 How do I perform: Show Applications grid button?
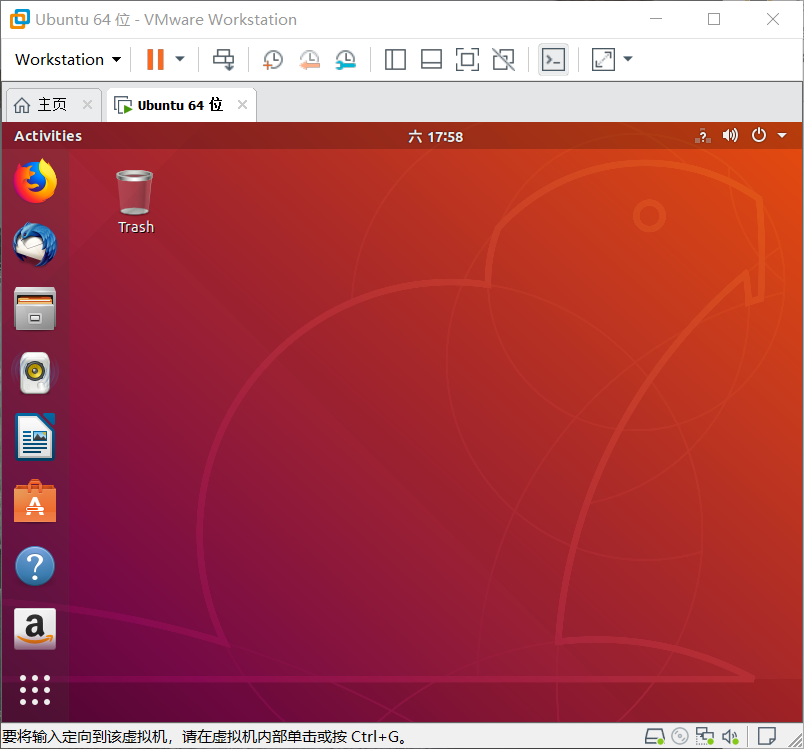tap(35, 690)
